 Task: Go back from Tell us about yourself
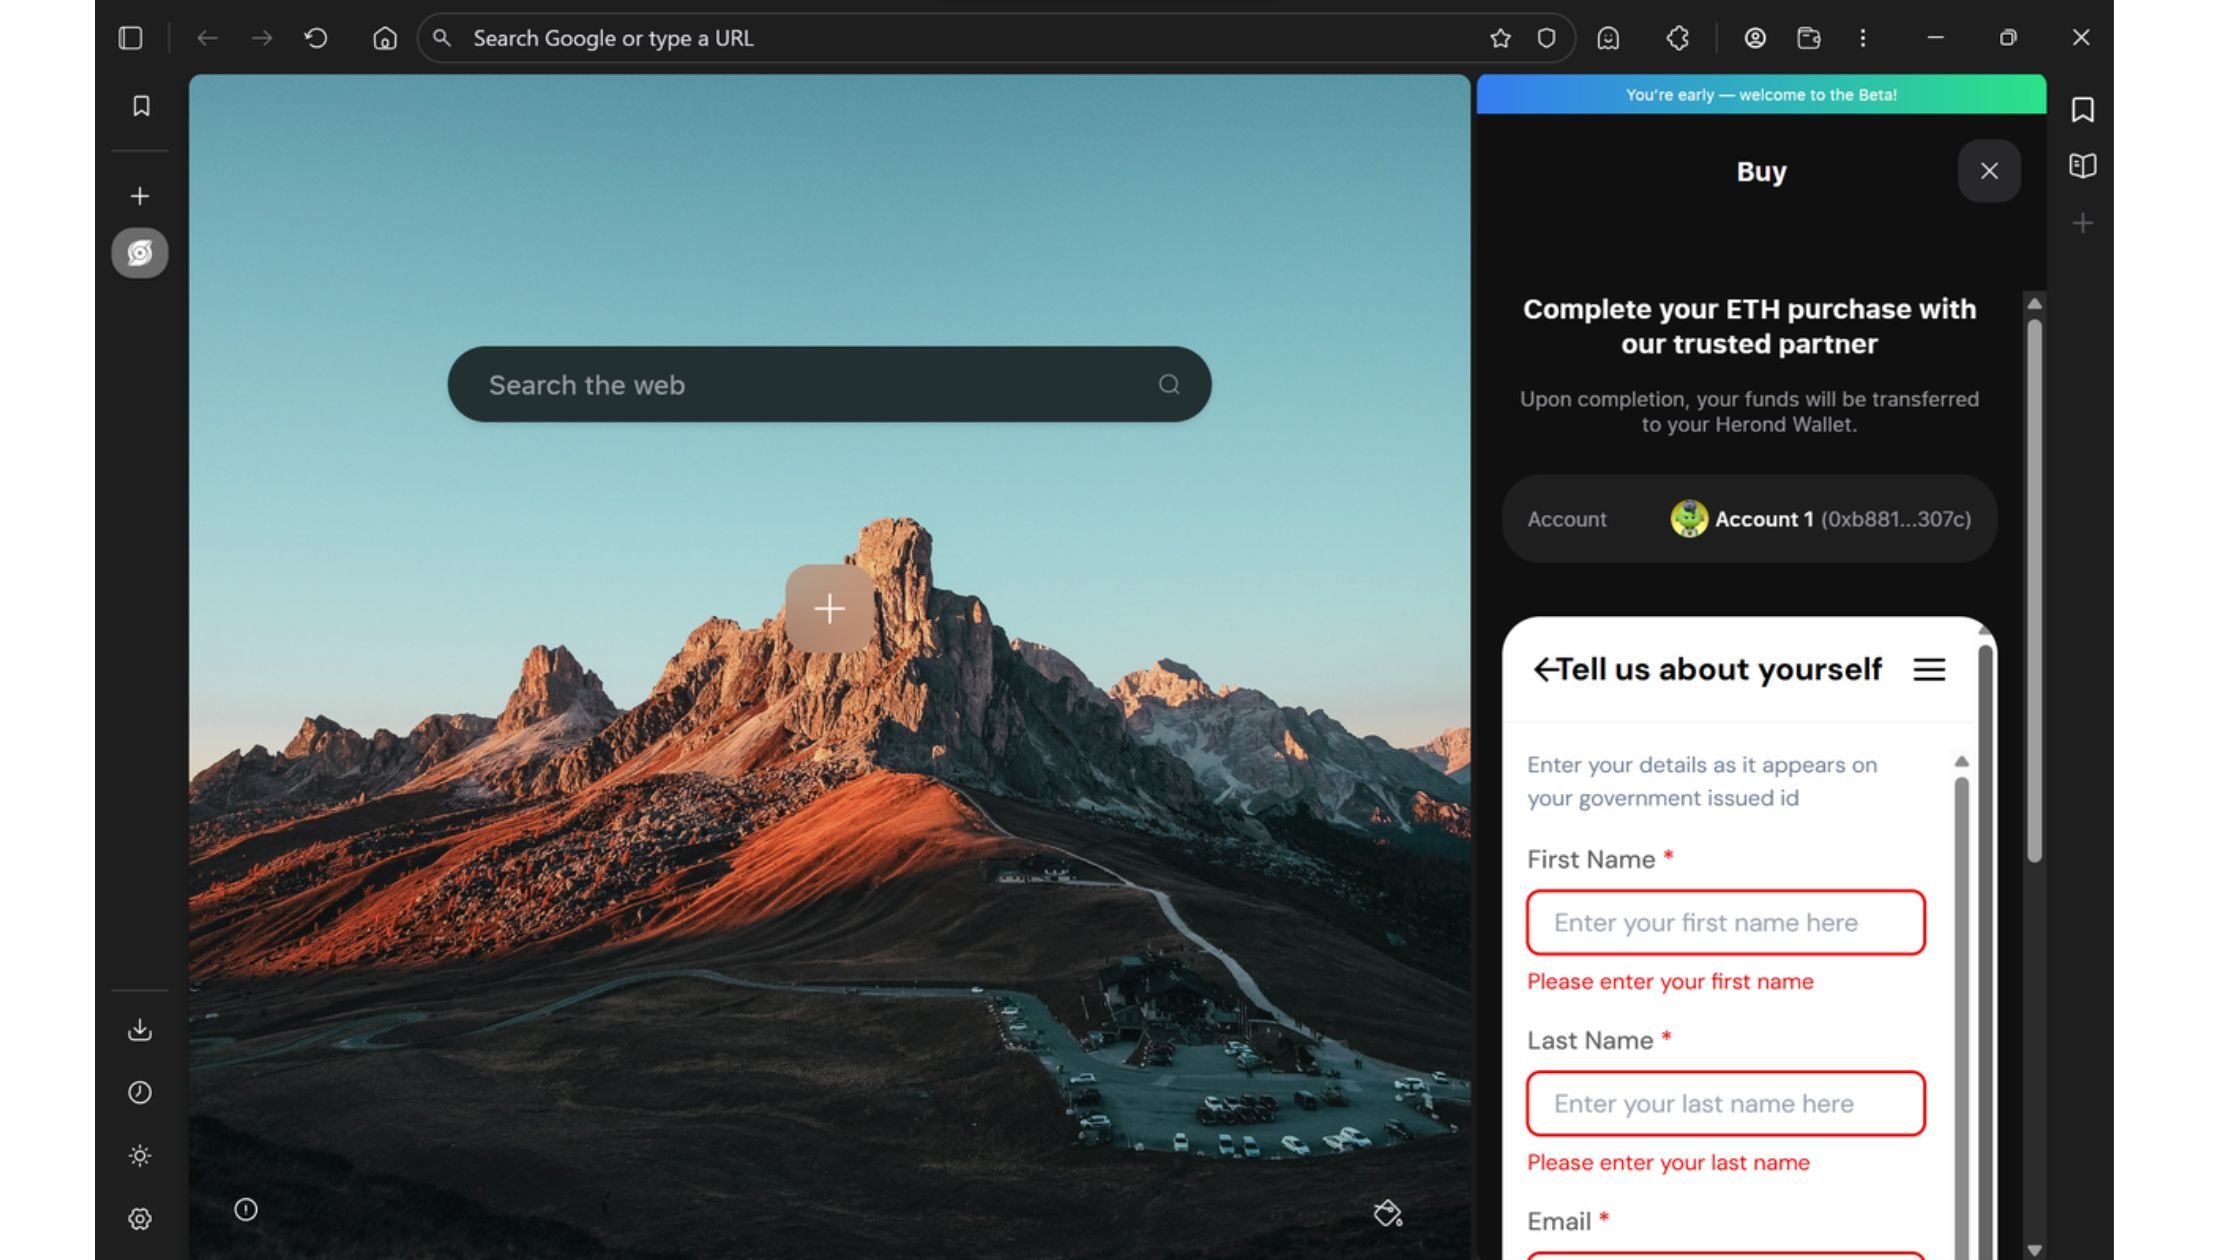1545,669
